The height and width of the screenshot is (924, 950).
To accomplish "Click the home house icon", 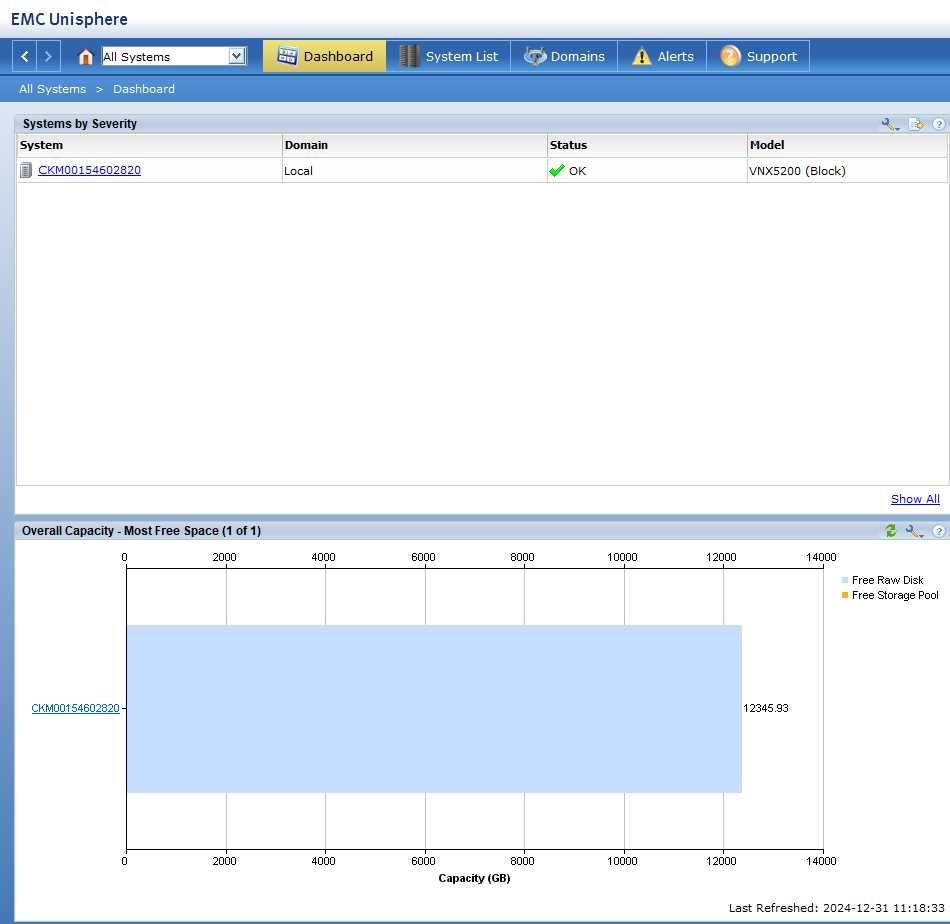I will (x=85, y=56).
